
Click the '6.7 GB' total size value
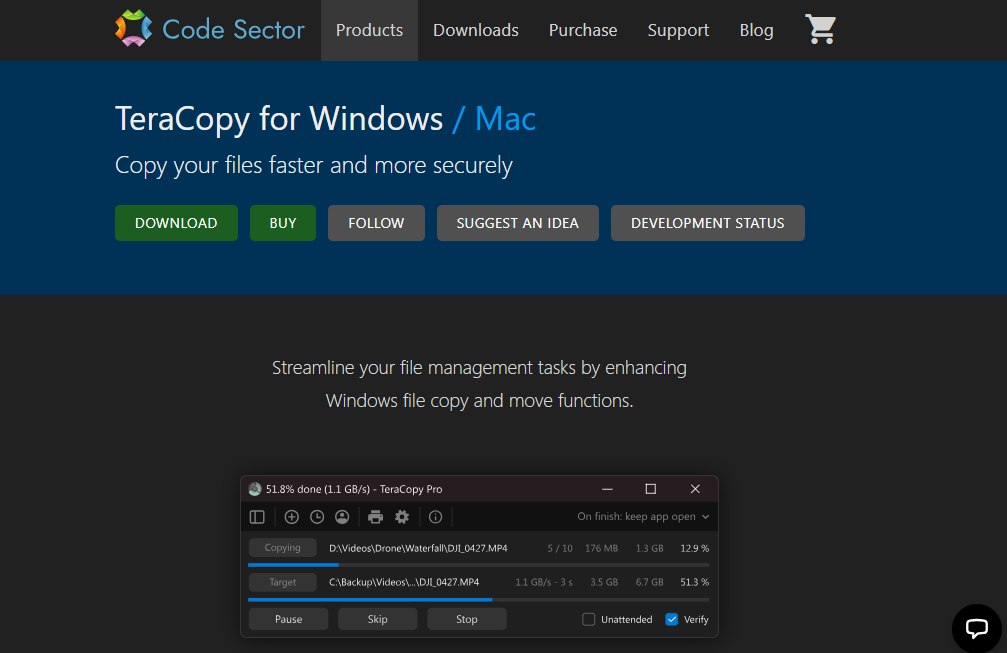click(x=649, y=582)
